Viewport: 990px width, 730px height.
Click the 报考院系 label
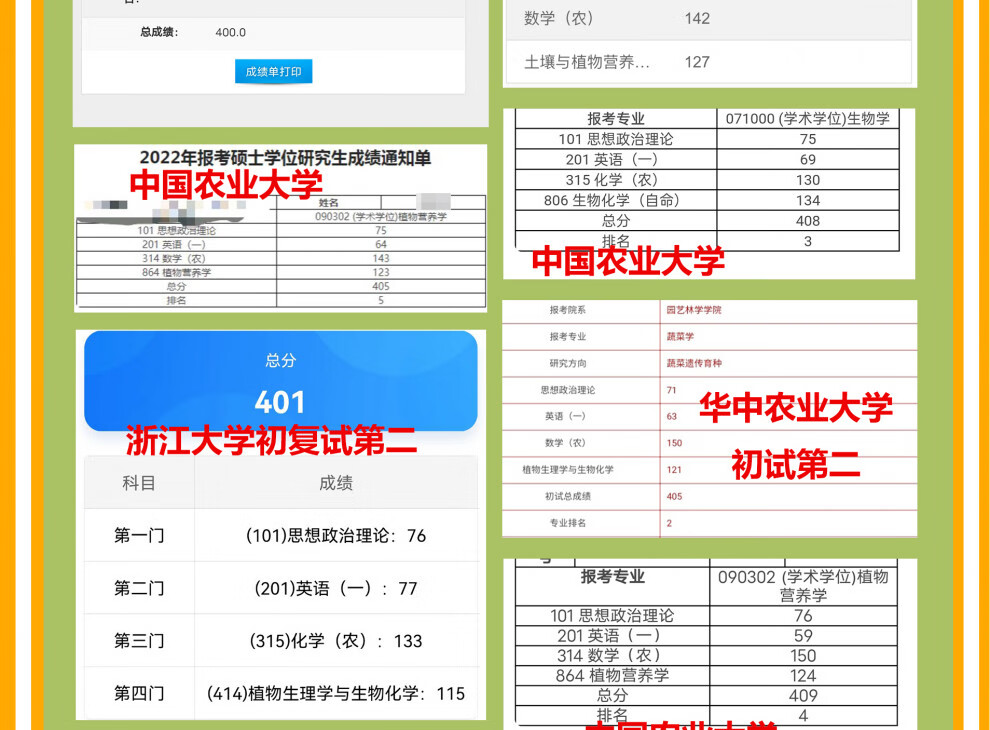[x=568, y=310]
